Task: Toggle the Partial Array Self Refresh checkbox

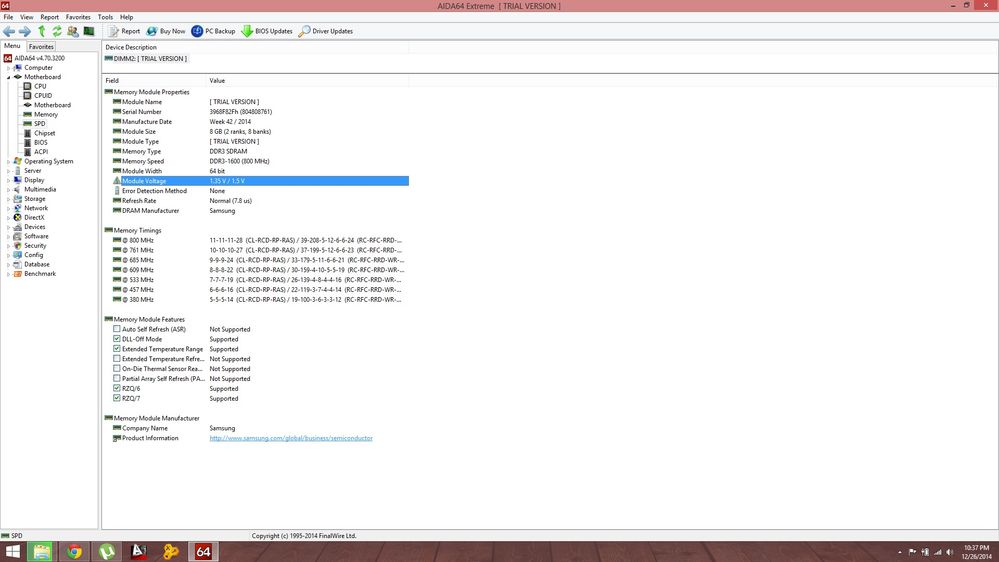Action: (117, 378)
